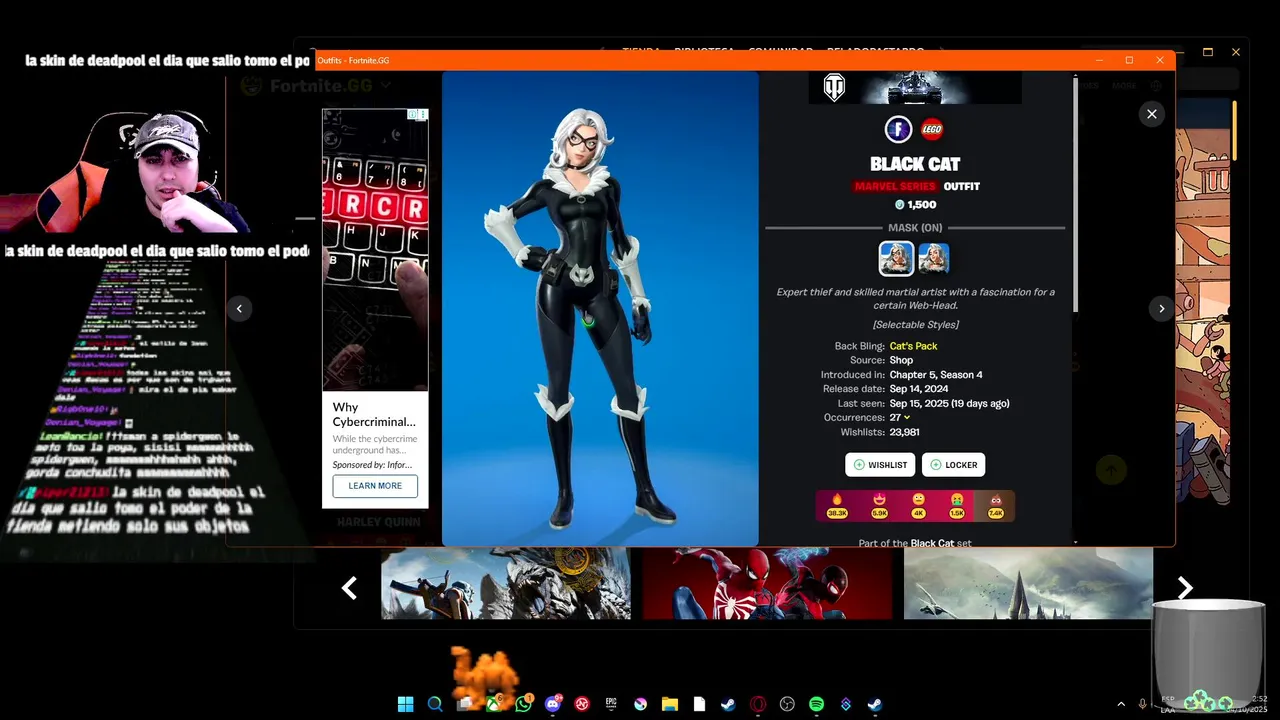Viewport: 1280px width, 720px height.
Task: Click Learn More on the cybercrime ad
Action: pyautogui.click(x=375, y=486)
